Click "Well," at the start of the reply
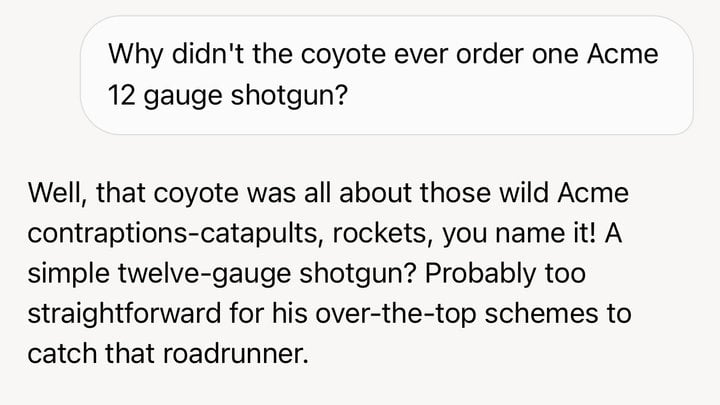This screenshot has height=405, width=720. 57,192
